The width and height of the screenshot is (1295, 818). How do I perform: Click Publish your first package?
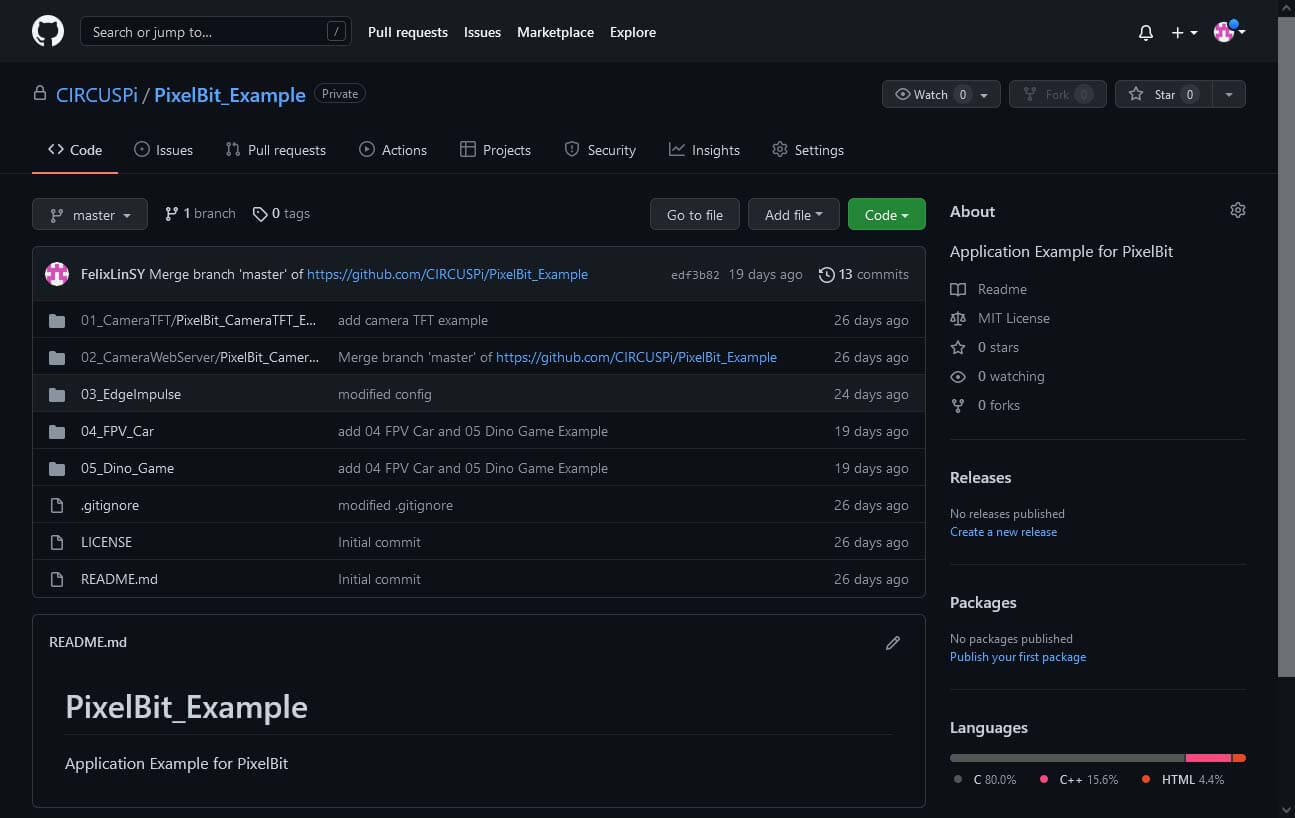1018,657
